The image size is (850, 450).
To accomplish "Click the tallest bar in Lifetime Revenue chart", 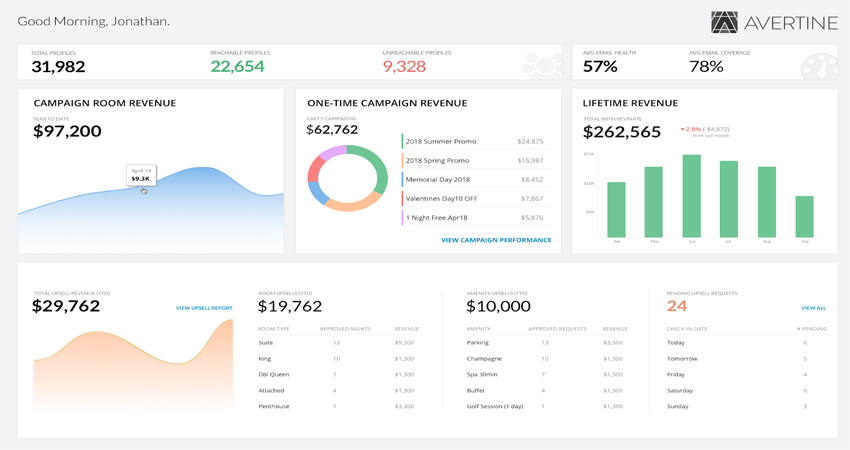I will point(691,195).
